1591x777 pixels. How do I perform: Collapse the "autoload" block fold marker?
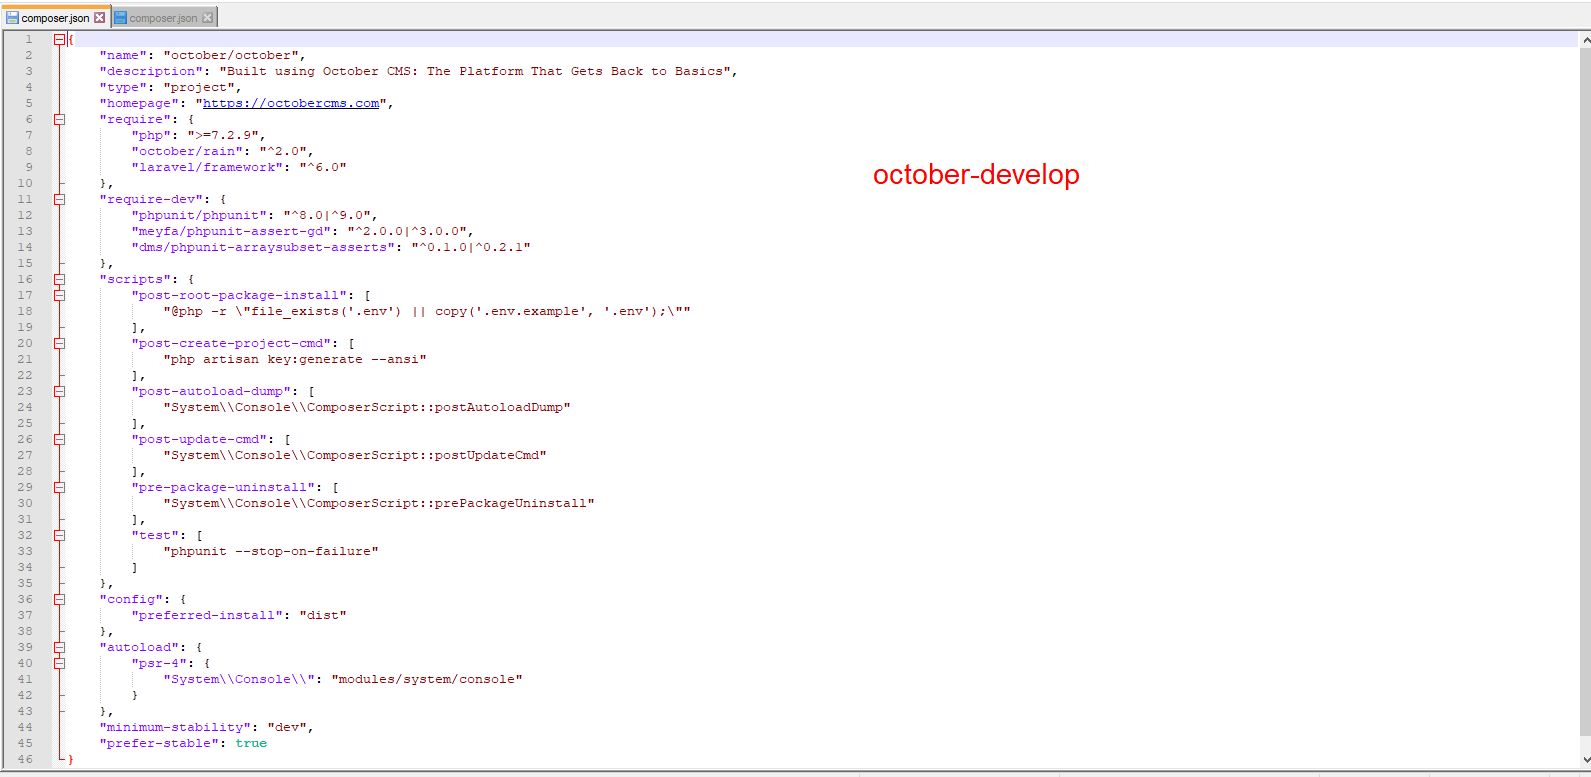tap(59, 647)
